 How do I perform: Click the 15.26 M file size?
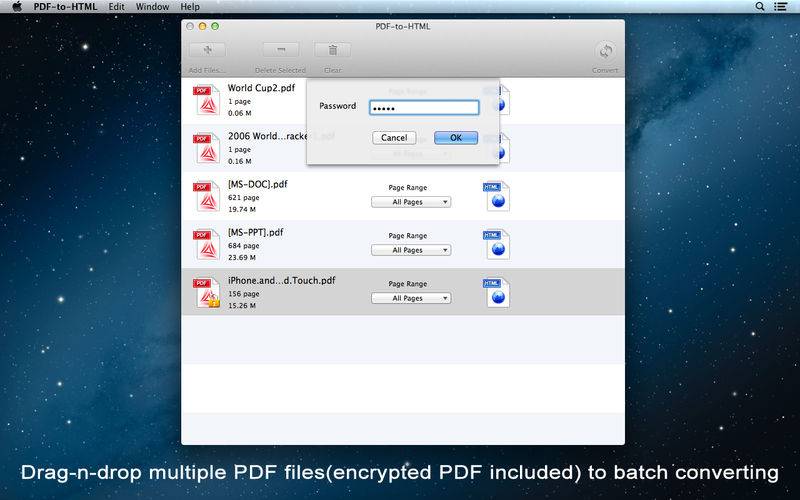click(x=242, y=306)
